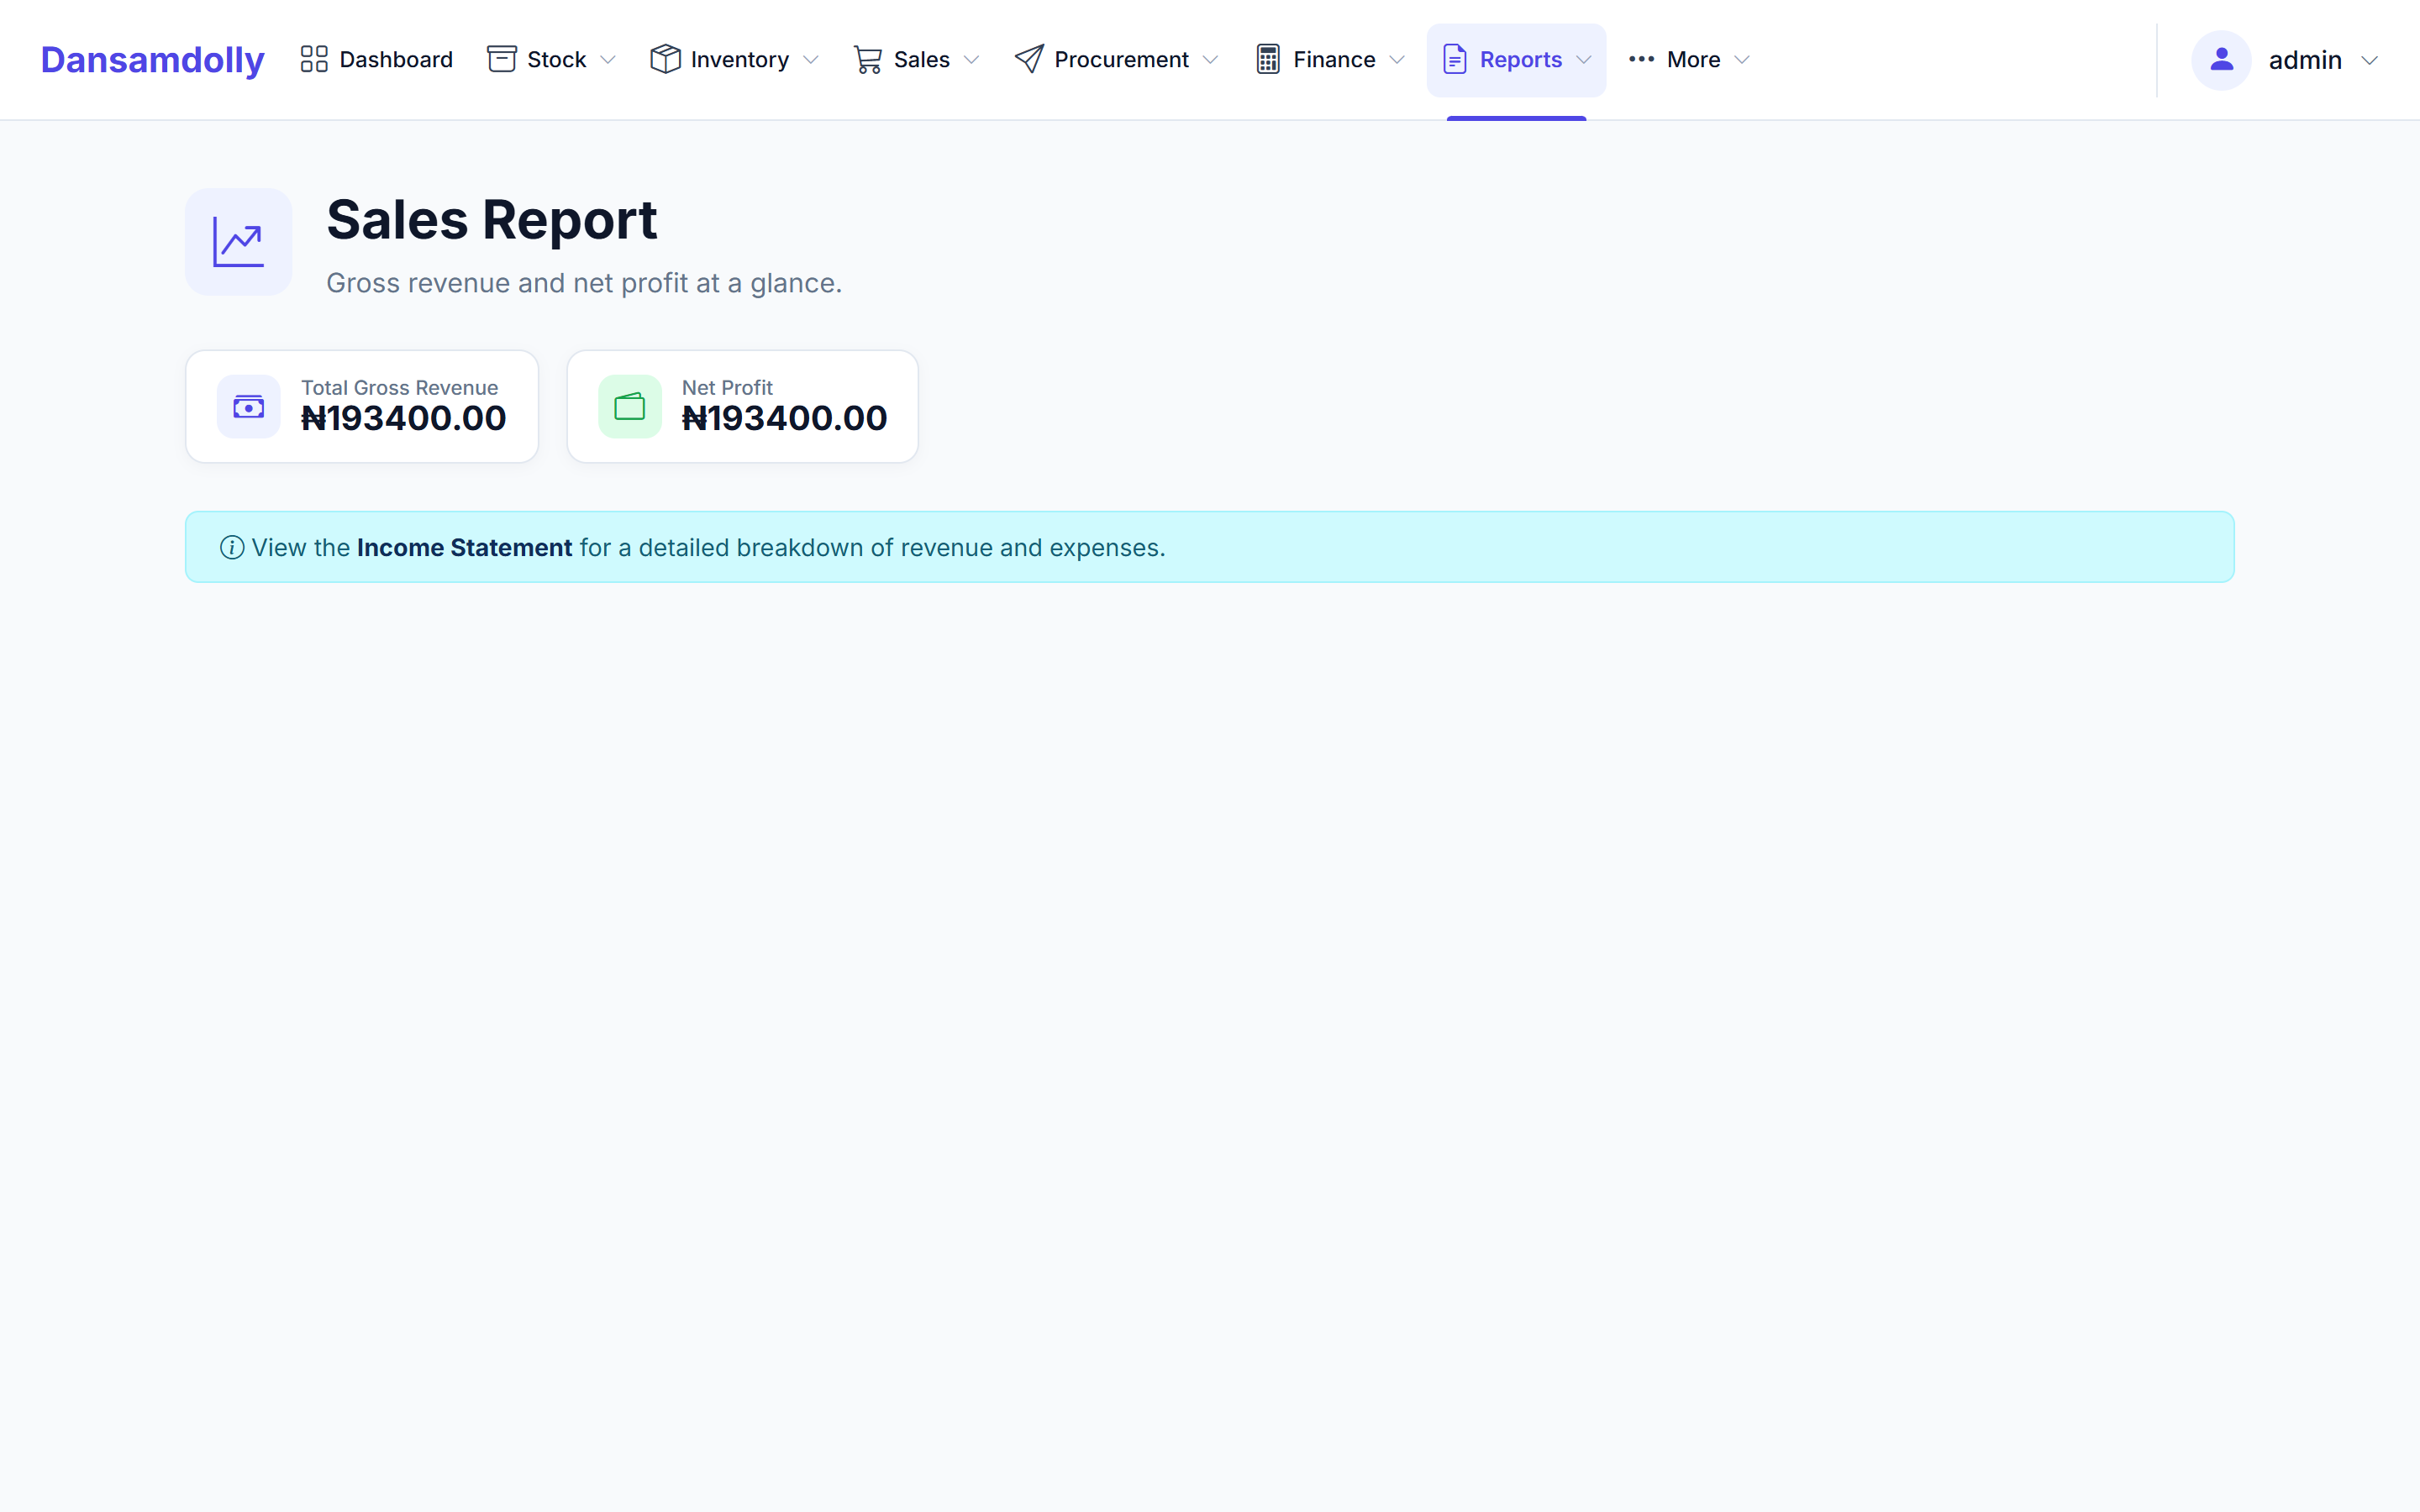This screenshot has height=1512, width=2420.
Task: Click the Net Profit amount ₦193400.00
Action: click(785, 418)
